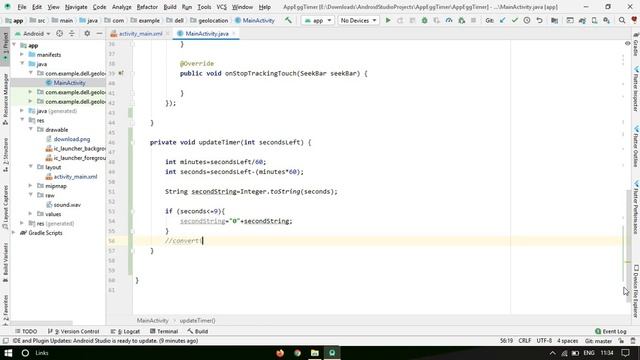This screenshot has height=360, width=640.
Task: Open the AVD Manager phone icon
Action: [594, 20]
